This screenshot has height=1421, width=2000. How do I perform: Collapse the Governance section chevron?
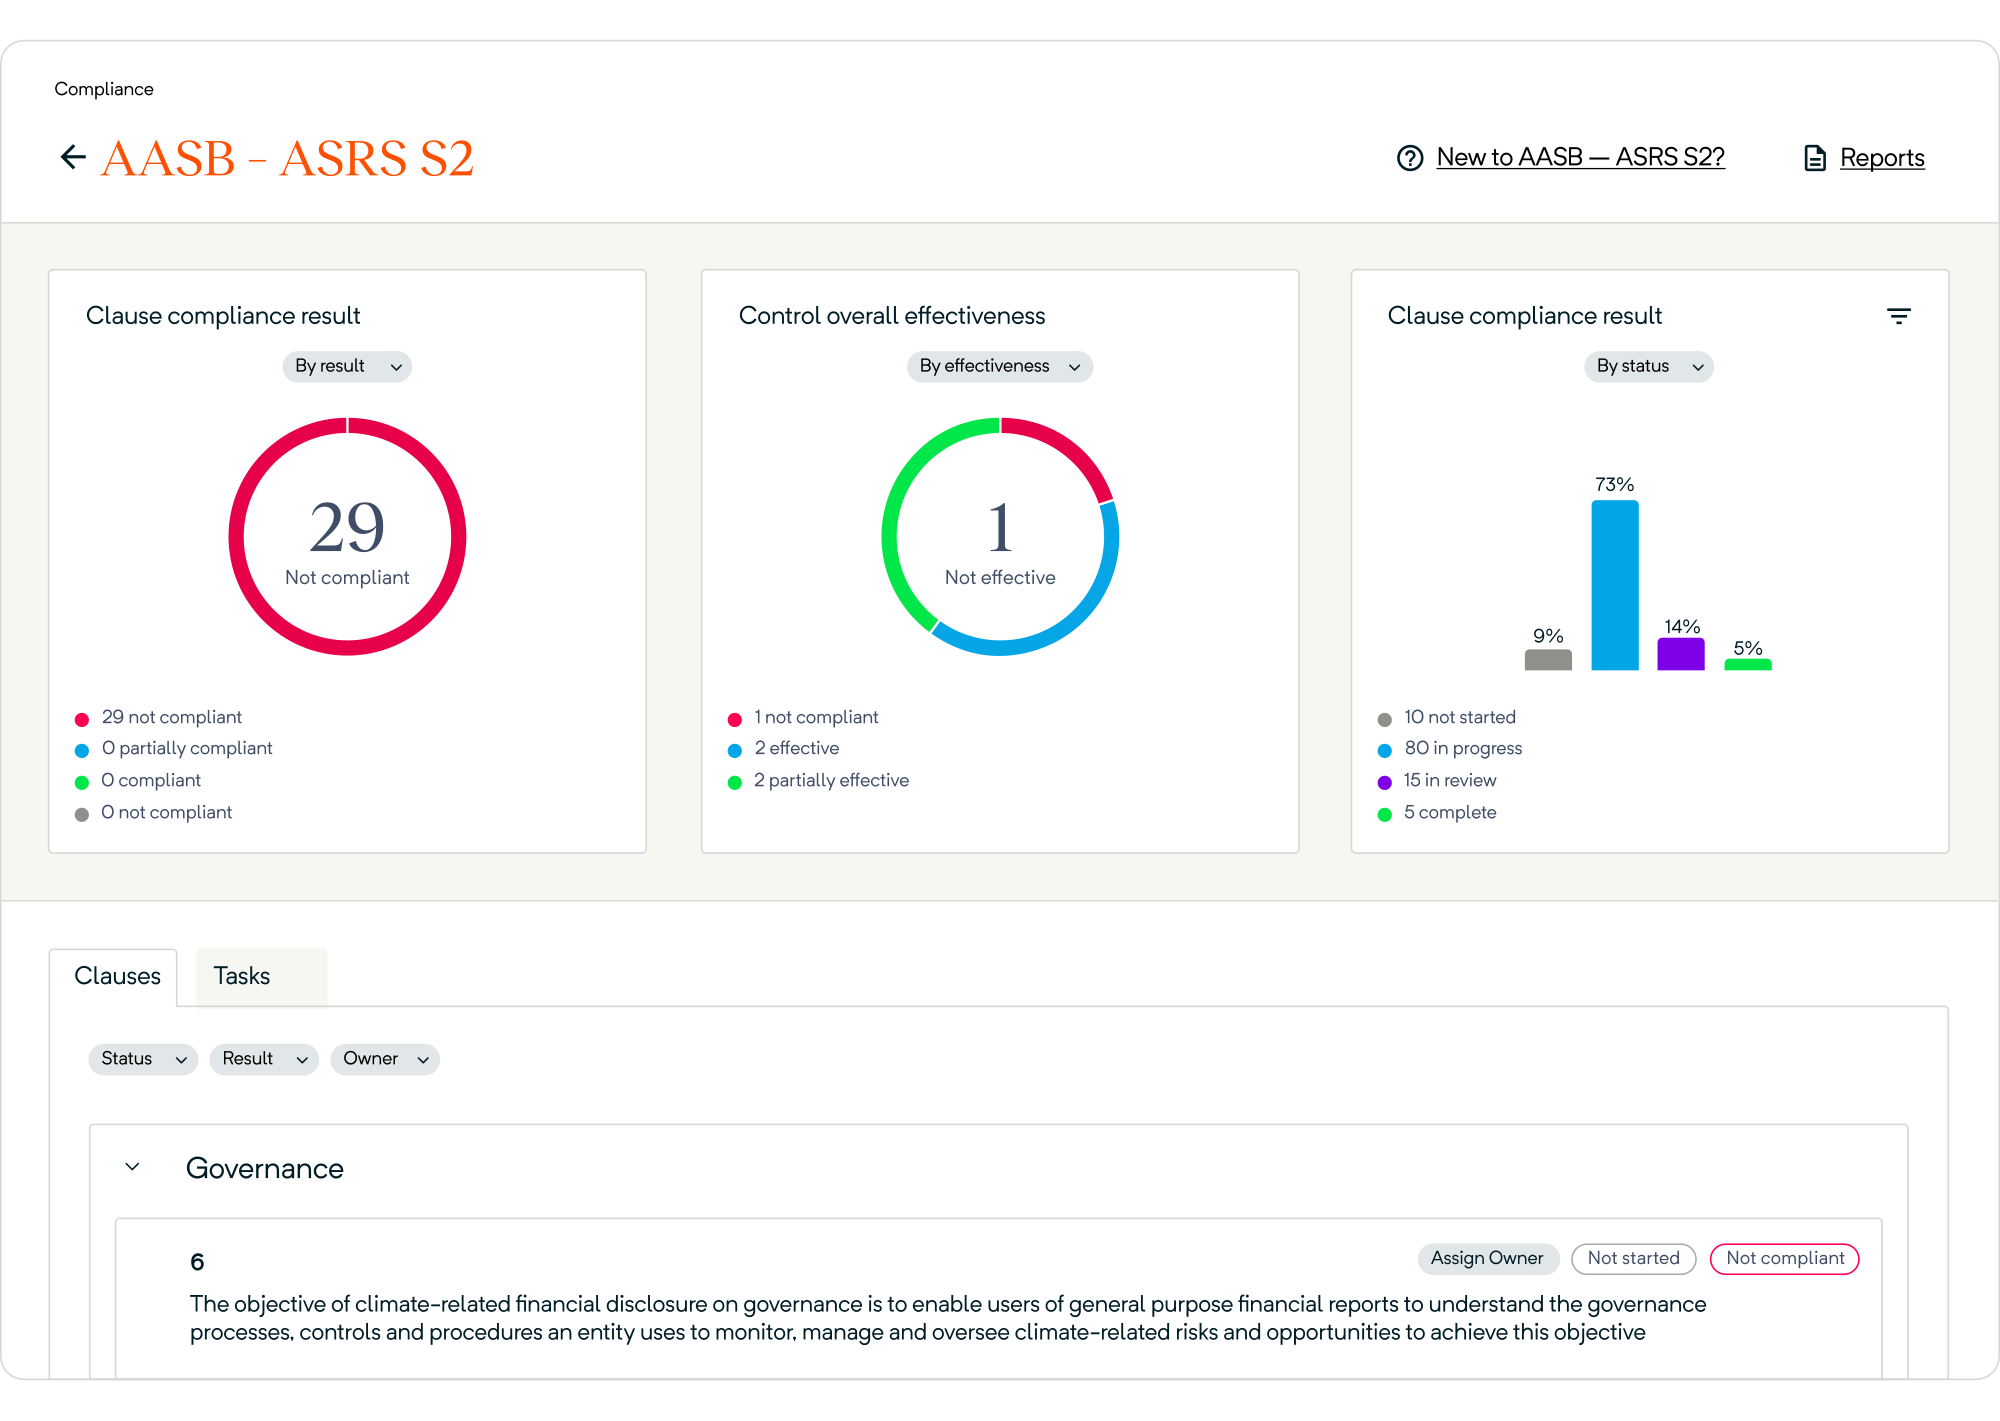pos(132,1167)
